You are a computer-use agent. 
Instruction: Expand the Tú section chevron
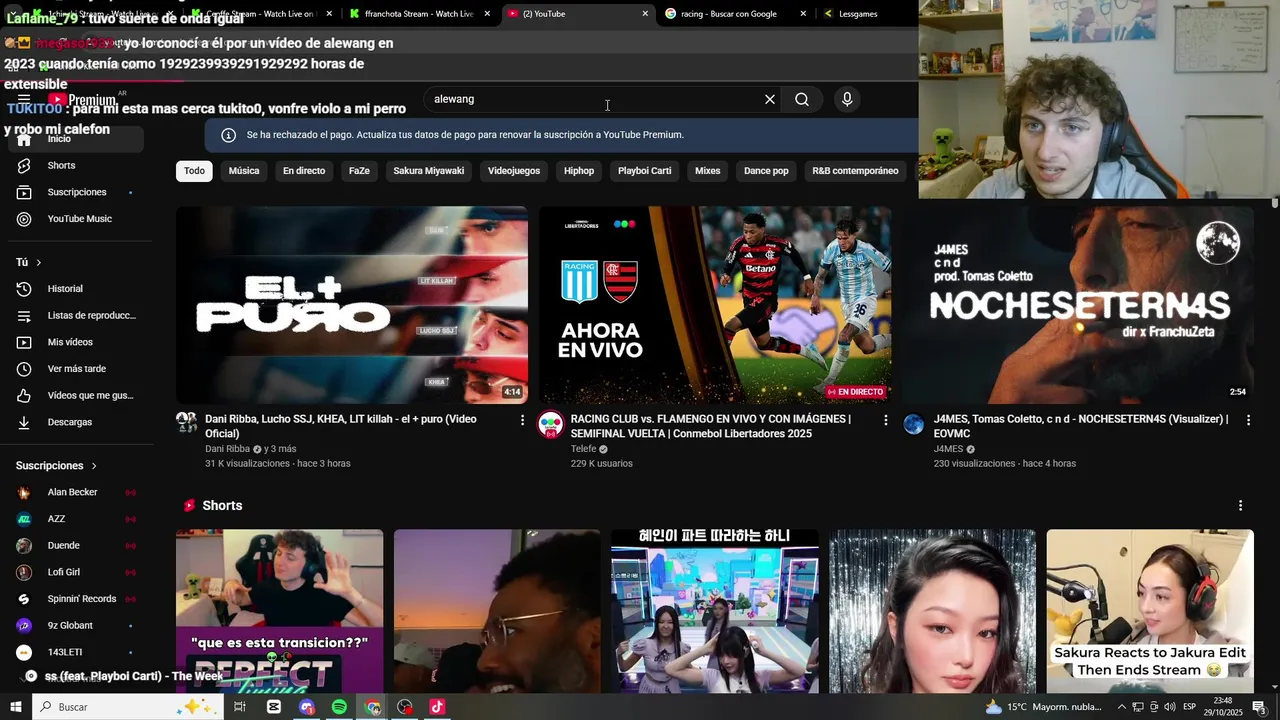click(39, 262)
